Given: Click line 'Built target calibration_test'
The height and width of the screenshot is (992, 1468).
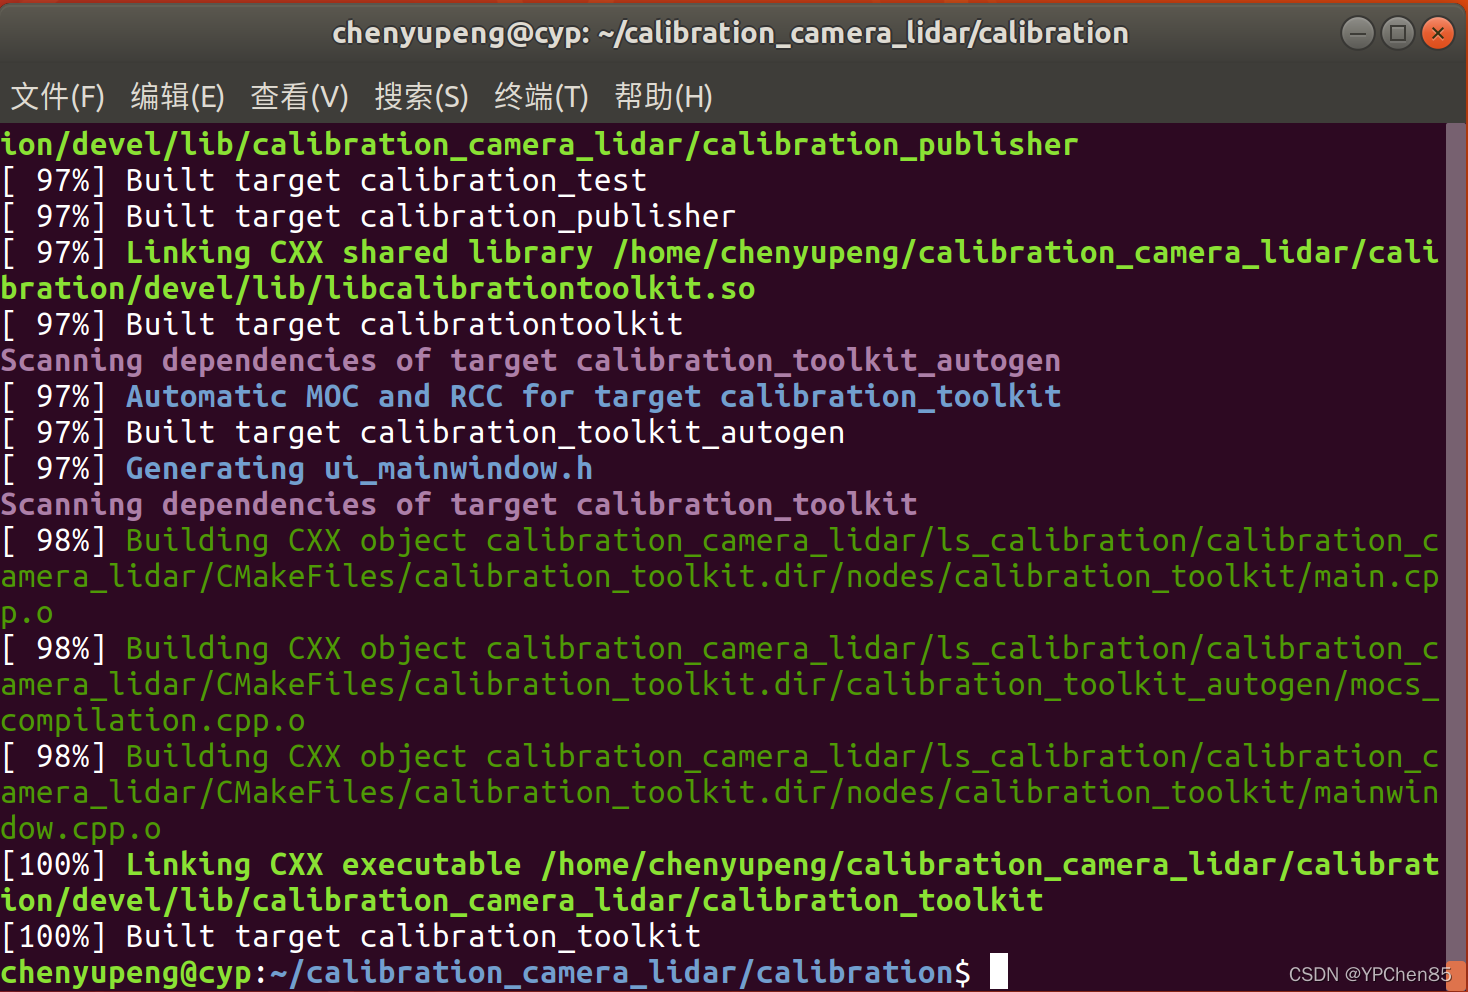Looking at the screenshot, I should pyautogui.click(x=324, y=181).
